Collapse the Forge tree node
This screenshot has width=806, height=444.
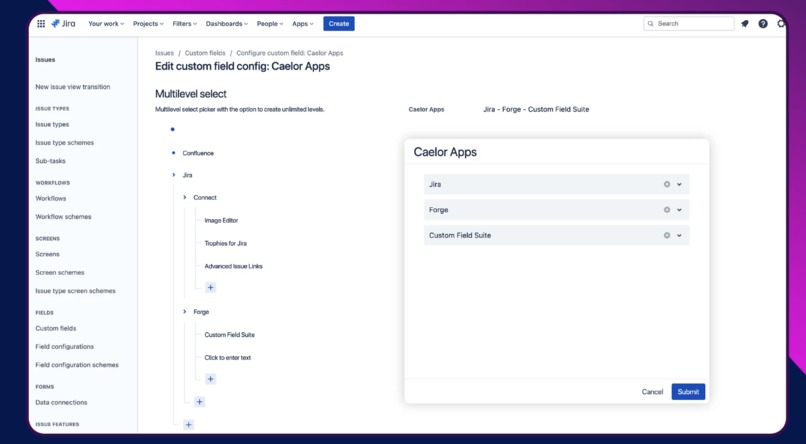point(185,312)
